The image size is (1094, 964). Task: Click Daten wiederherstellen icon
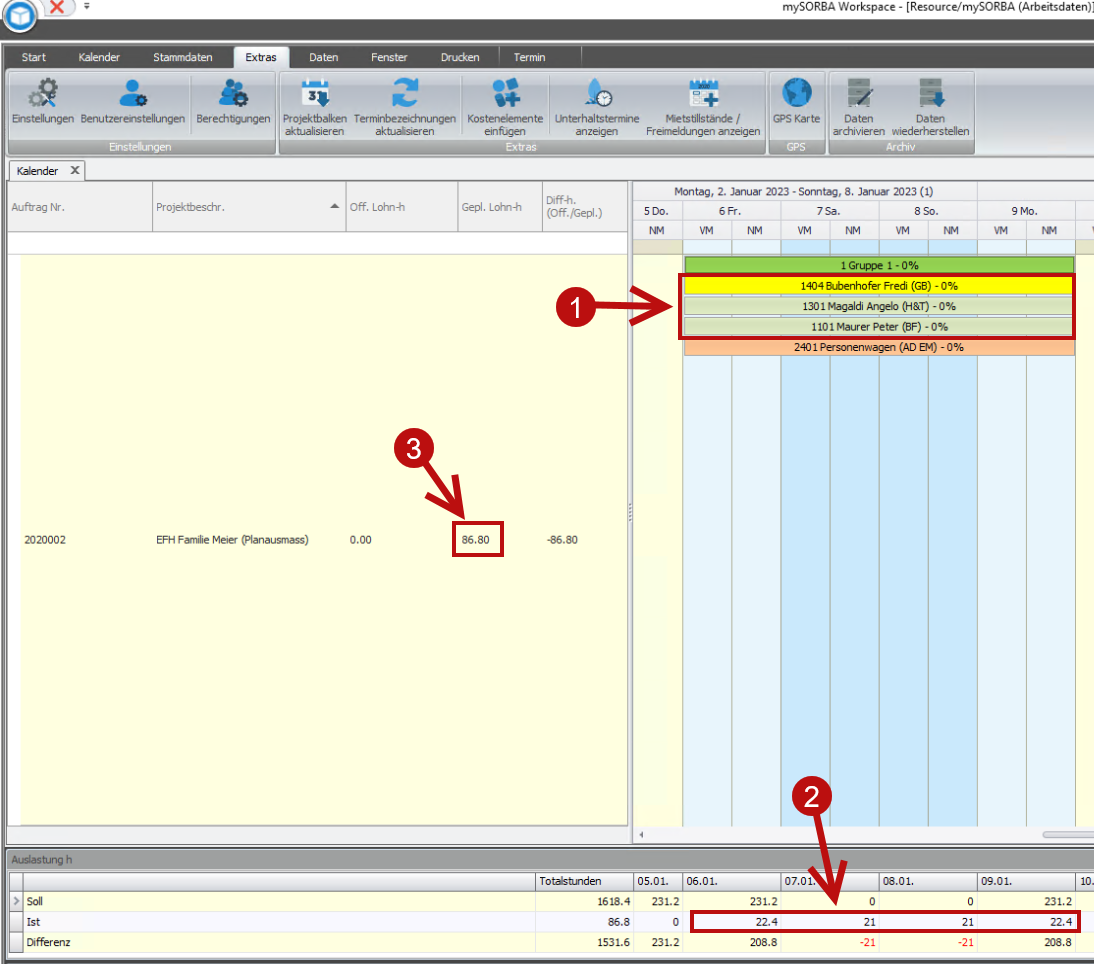[x=930, y=96]
